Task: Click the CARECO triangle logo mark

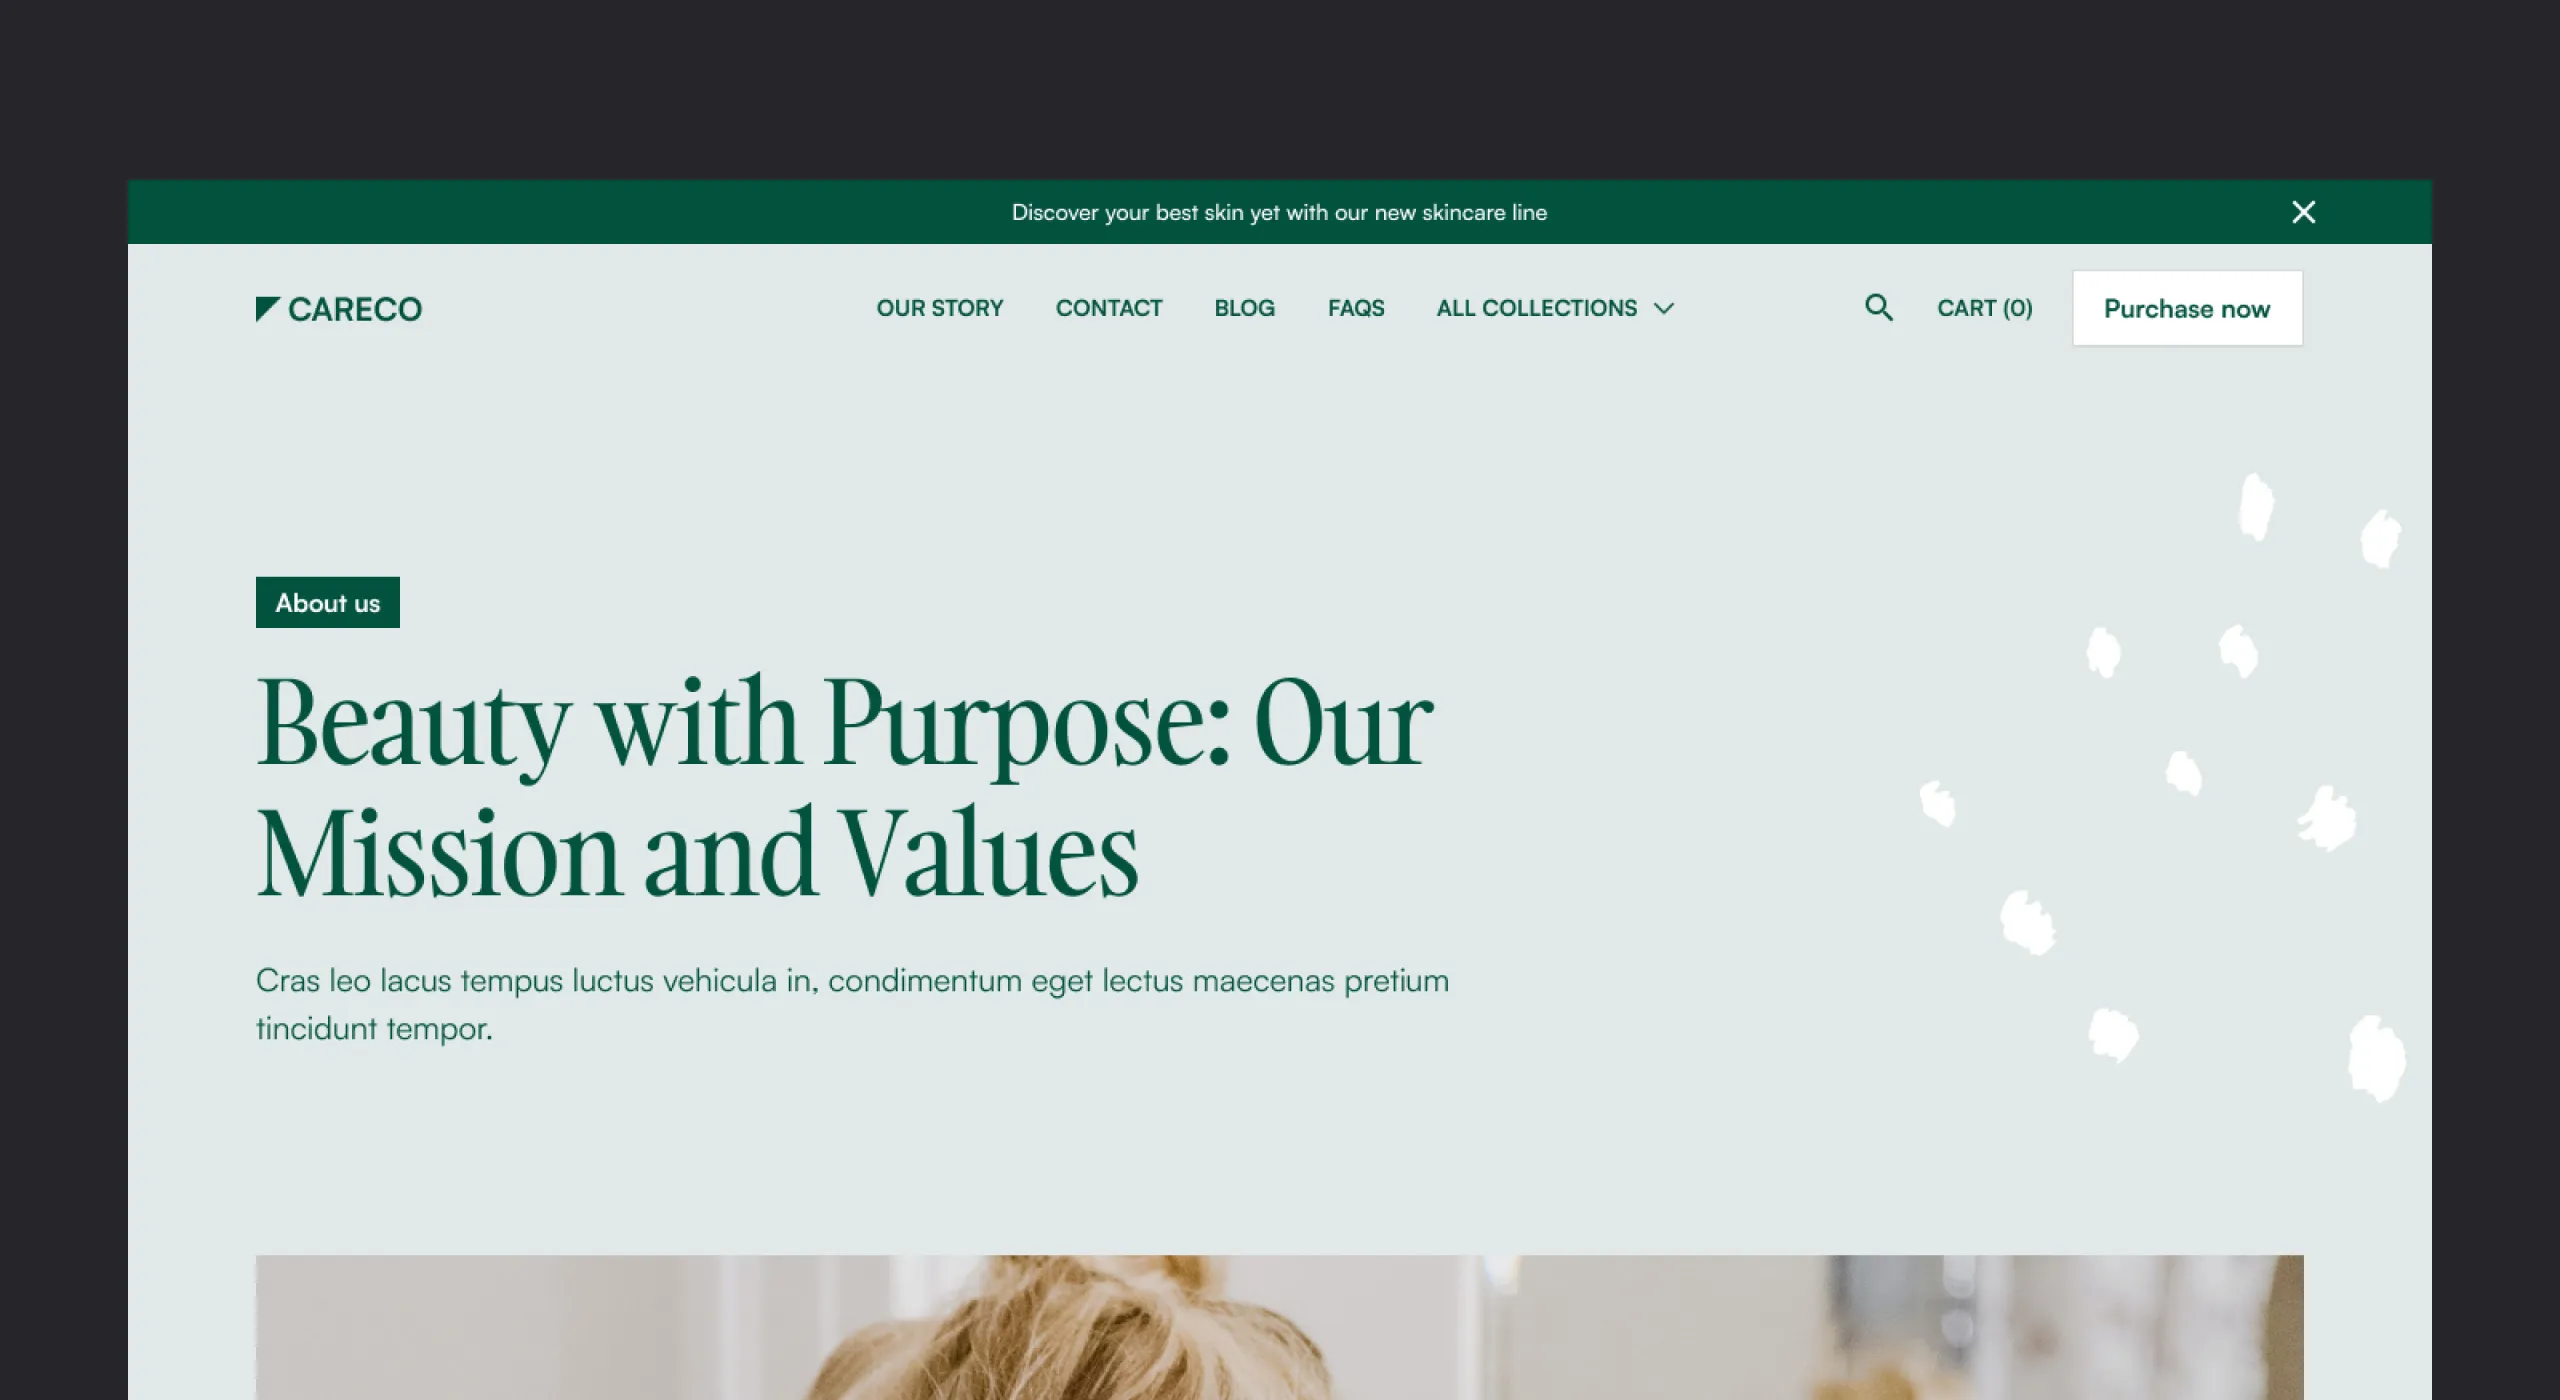Action: tap(267, 309)
